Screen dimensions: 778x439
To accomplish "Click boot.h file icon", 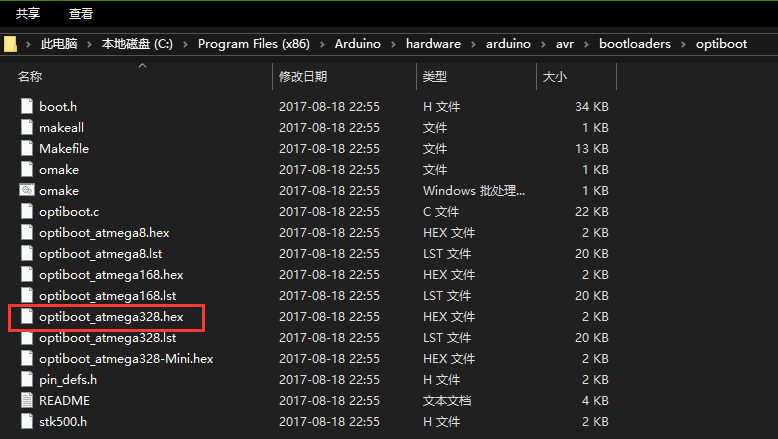I will (27, 106).
